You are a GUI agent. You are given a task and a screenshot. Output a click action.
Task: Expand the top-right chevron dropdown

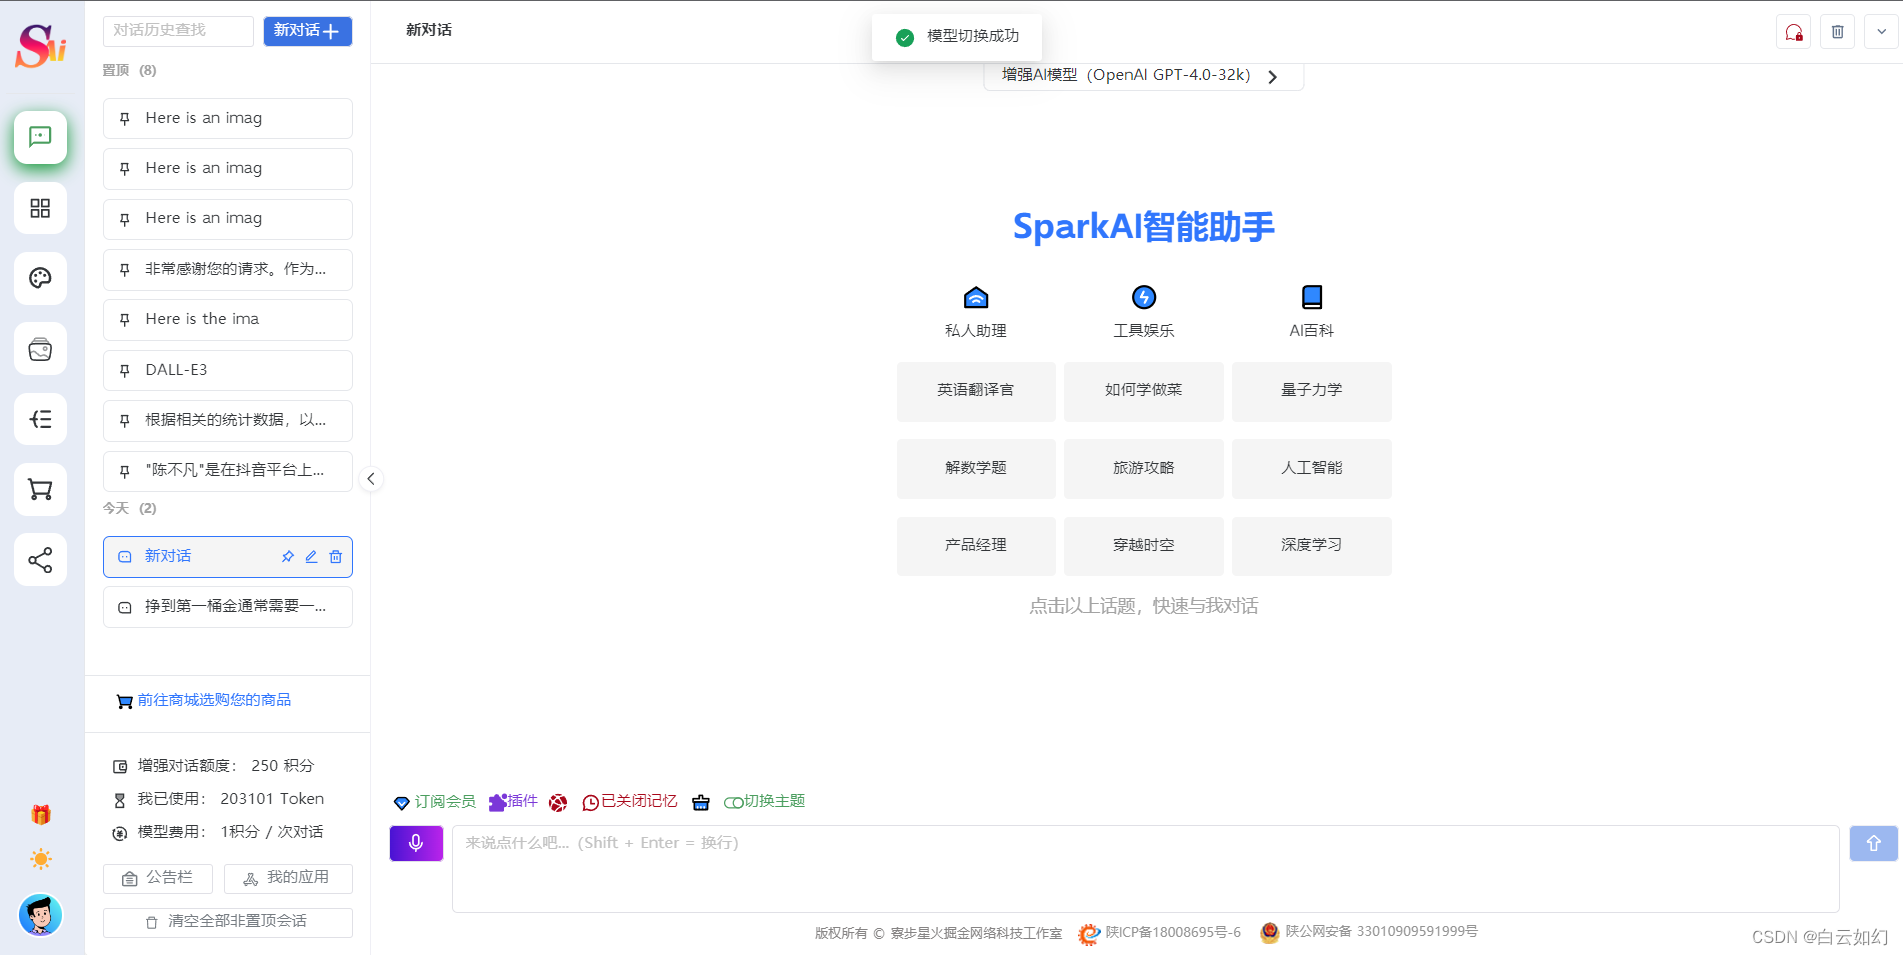(1881, 32)
